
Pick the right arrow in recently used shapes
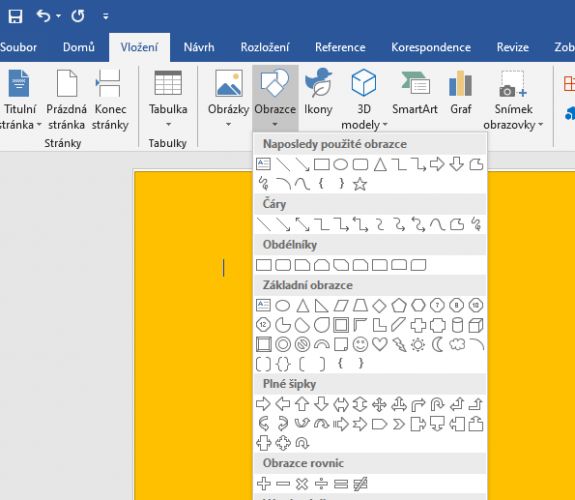pos(437,164)
